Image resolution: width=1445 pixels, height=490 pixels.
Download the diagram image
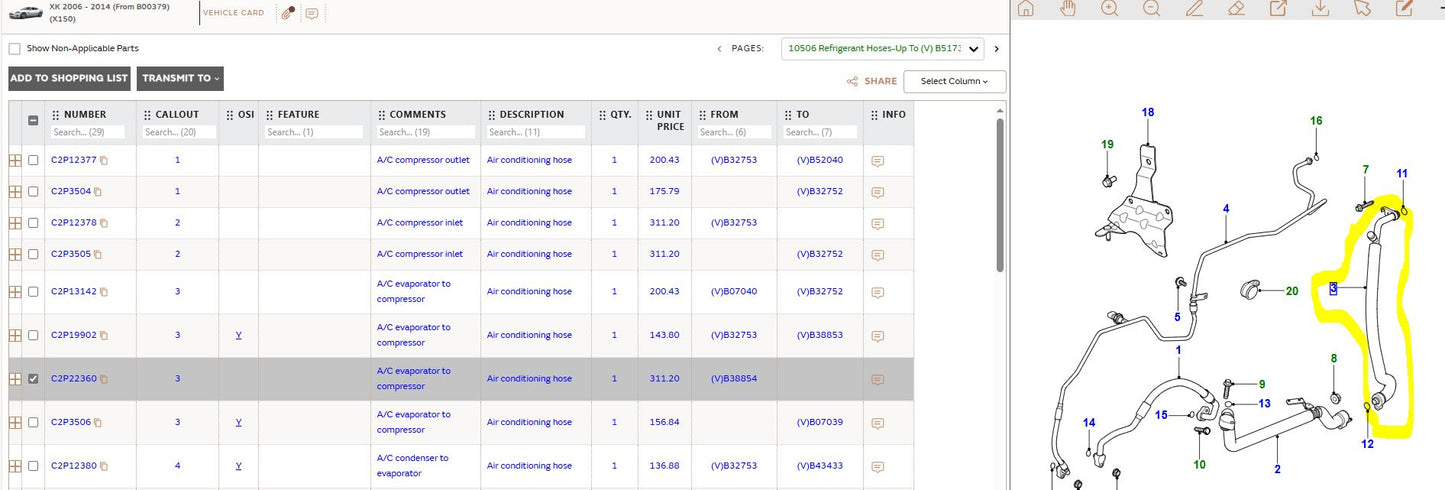1320,9
